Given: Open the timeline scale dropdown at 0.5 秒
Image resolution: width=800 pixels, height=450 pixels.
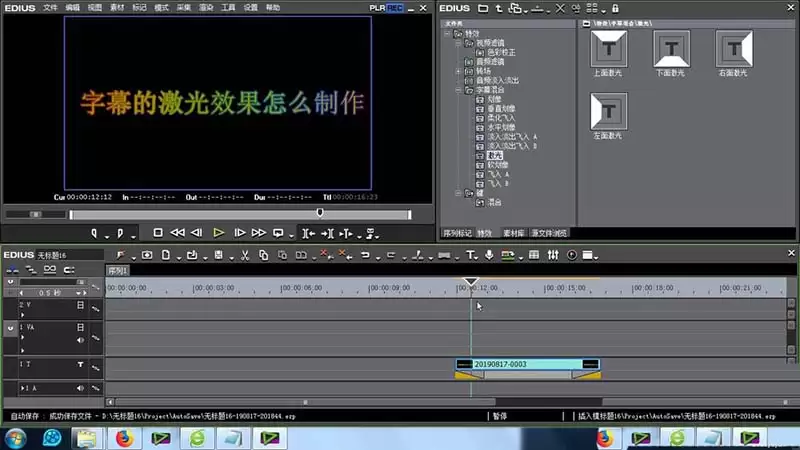Looking at the screenshot, I should [78, 293].
